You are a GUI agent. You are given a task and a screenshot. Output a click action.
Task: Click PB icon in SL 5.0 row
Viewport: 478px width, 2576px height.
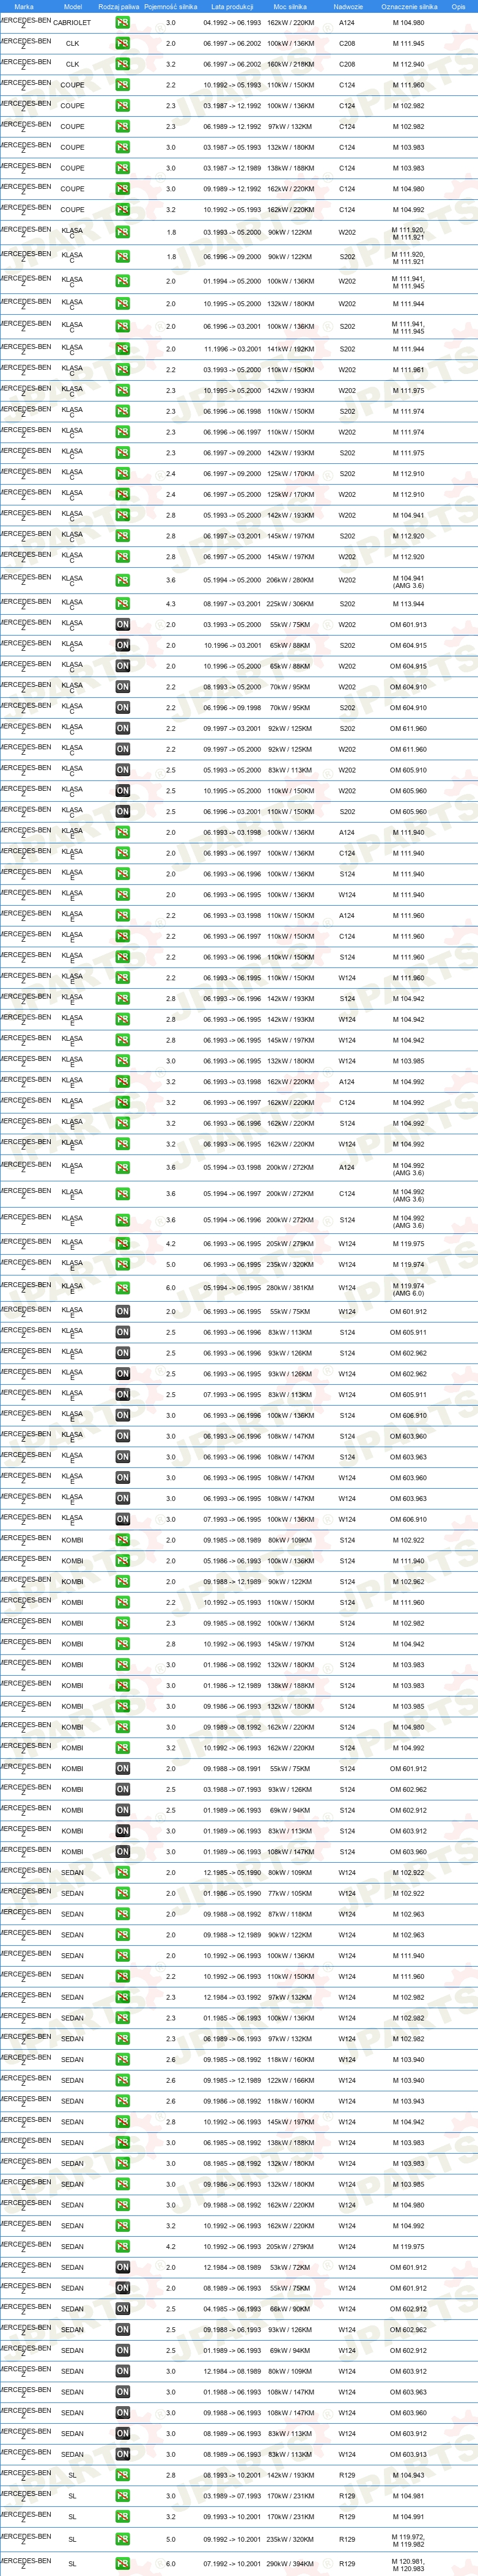[122, 2539]
